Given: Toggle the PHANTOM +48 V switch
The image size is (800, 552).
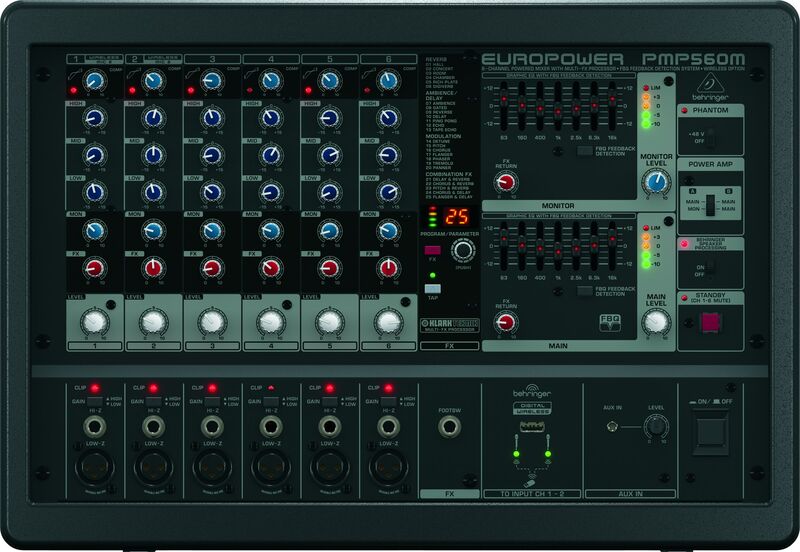Looking at the screenshot, I should click(710, 138).
